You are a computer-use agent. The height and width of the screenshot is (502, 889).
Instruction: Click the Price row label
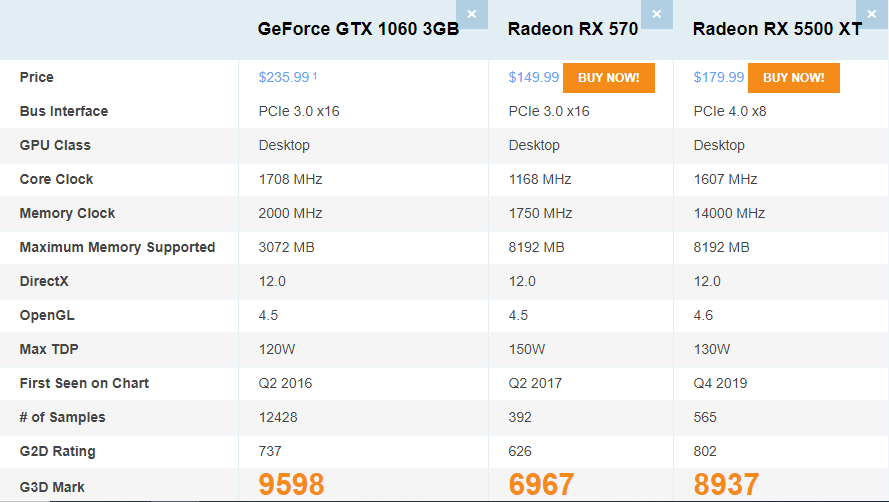click(x=36, y=77)
